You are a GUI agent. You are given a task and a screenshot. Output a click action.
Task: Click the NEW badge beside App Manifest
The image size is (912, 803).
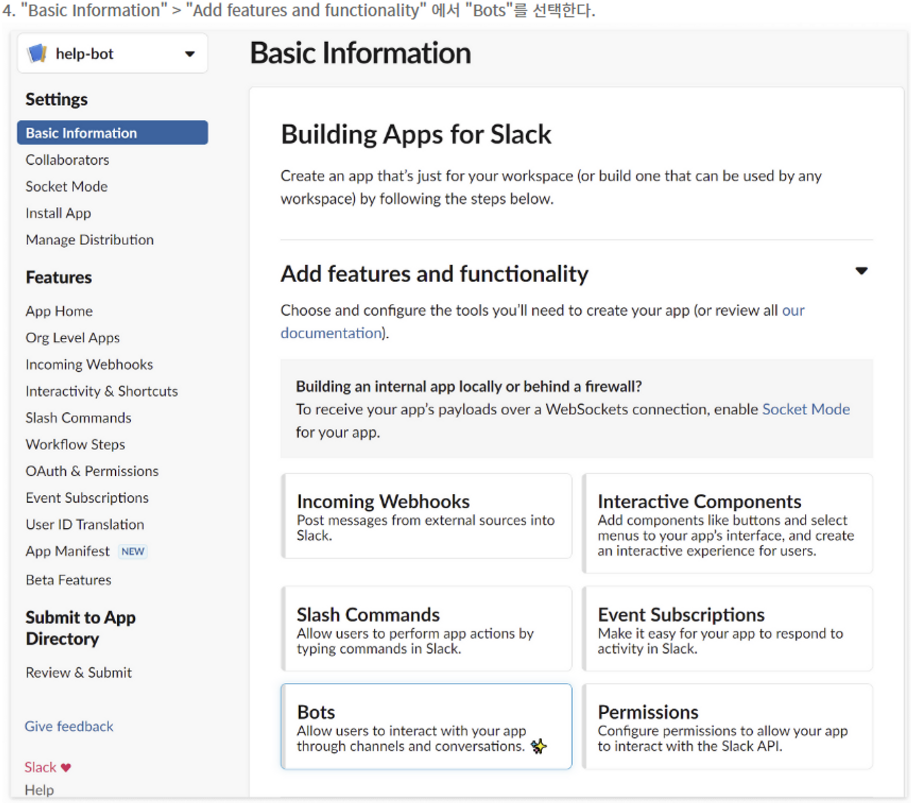click(133, 551)
